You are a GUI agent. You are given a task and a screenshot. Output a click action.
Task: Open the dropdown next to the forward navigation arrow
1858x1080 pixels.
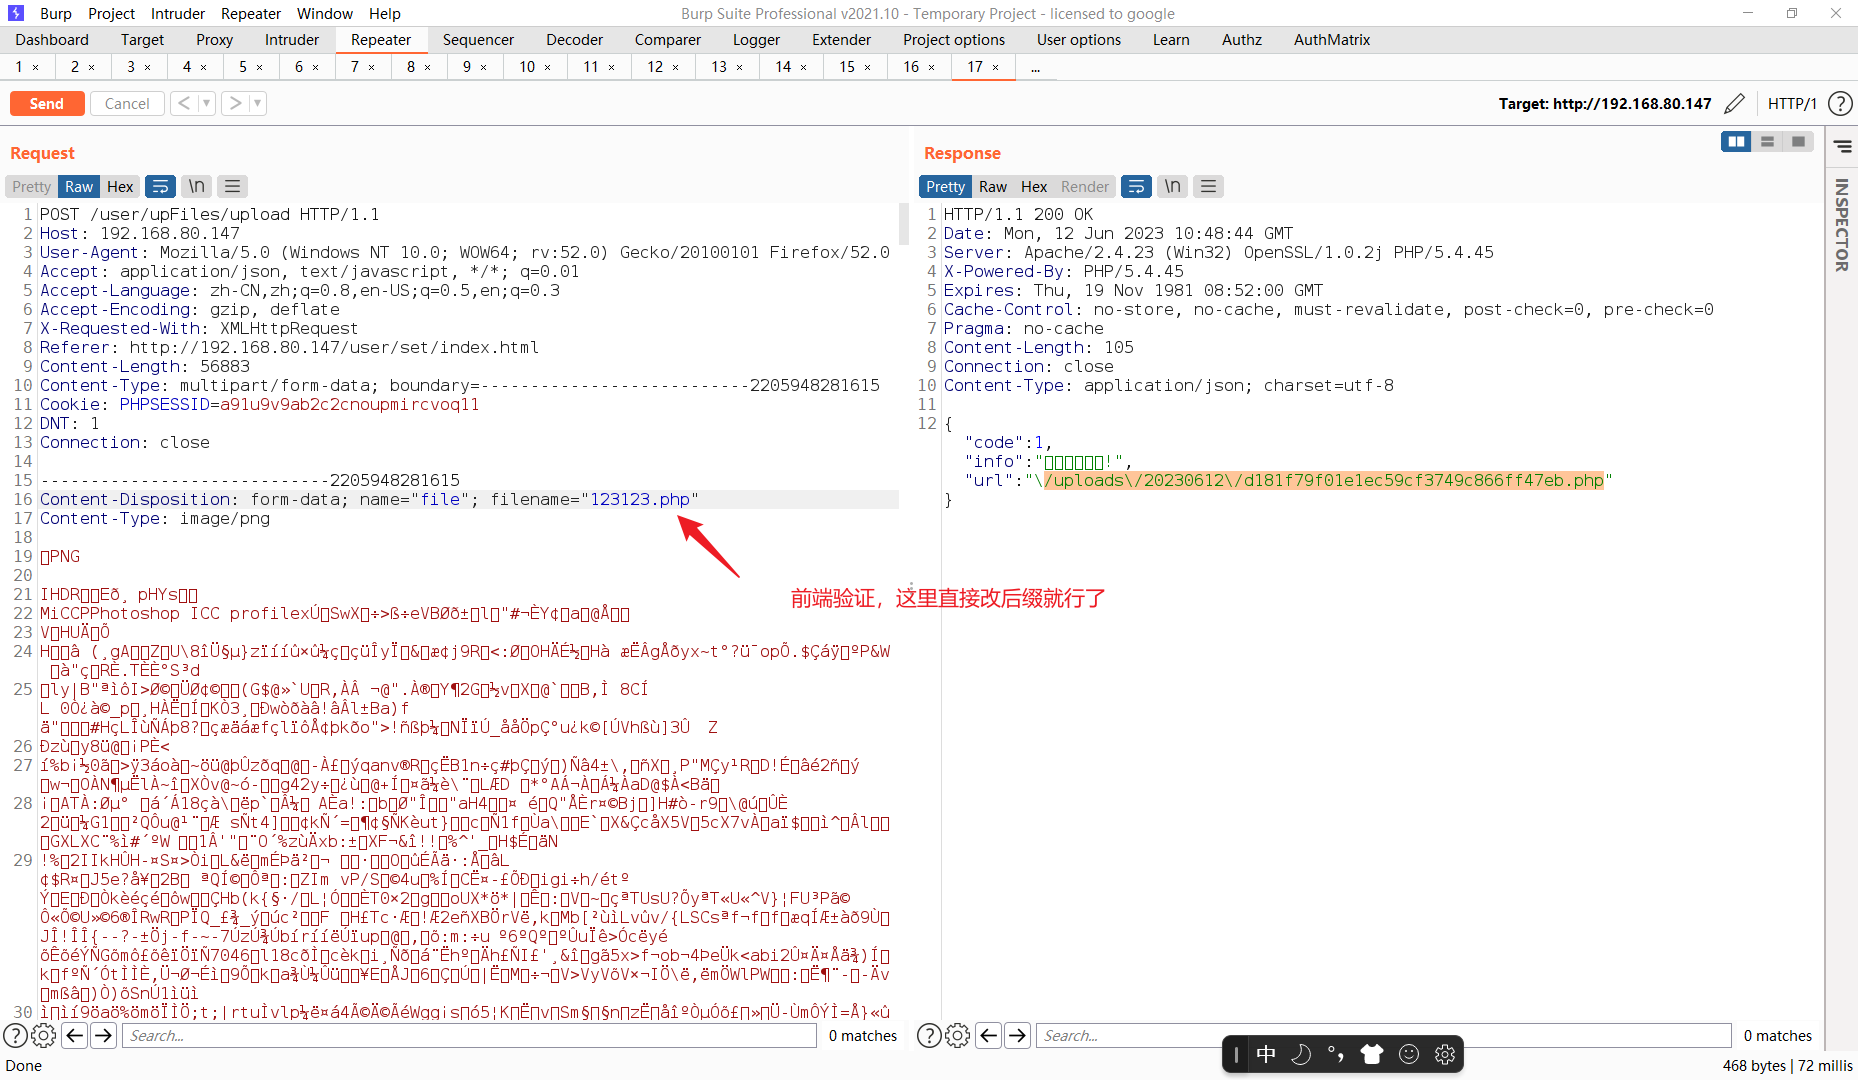(x=257, y=103)
